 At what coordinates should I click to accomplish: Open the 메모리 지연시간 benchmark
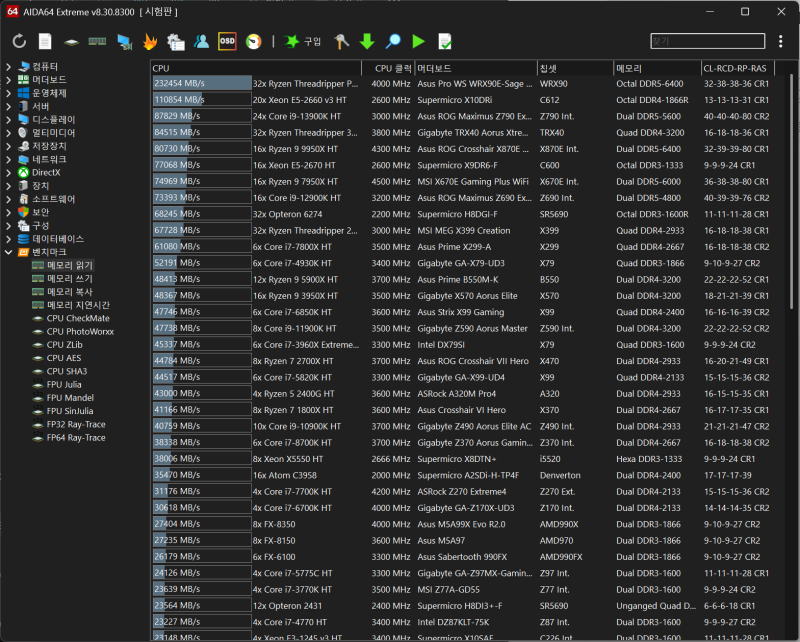coord(78,305)
